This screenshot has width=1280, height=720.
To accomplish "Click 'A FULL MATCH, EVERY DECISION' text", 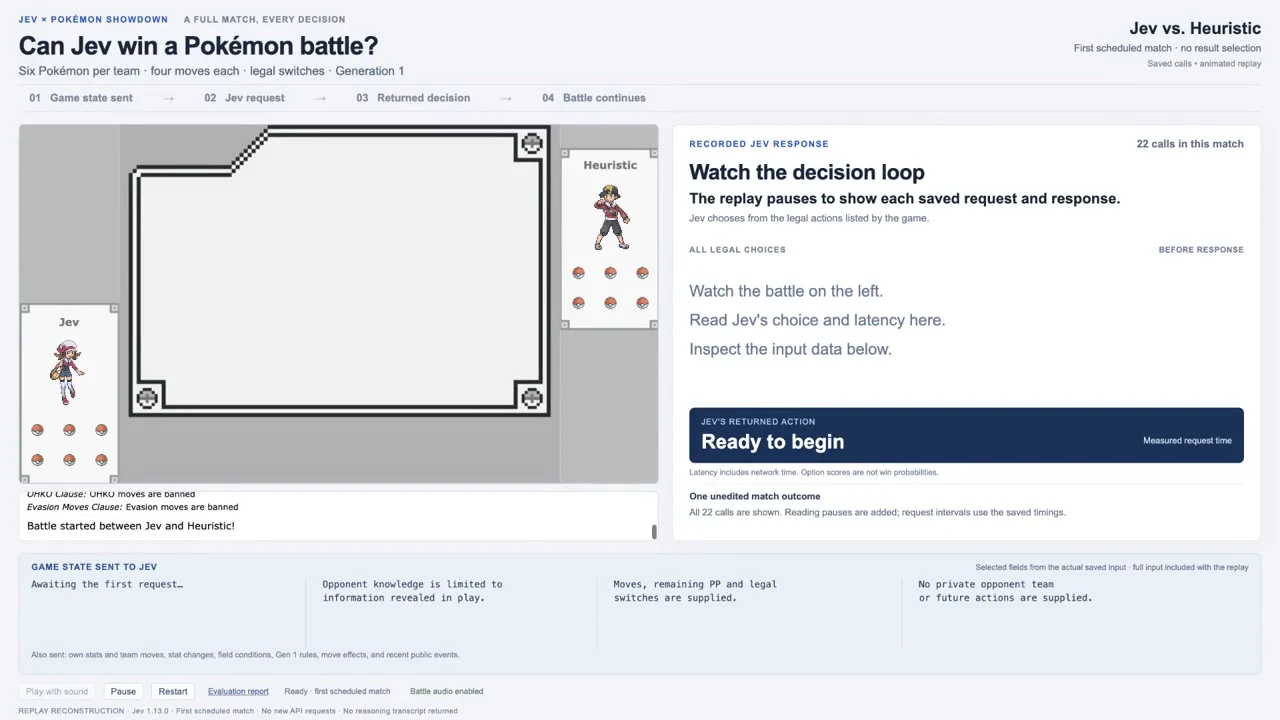I will [x=265, y=19].
